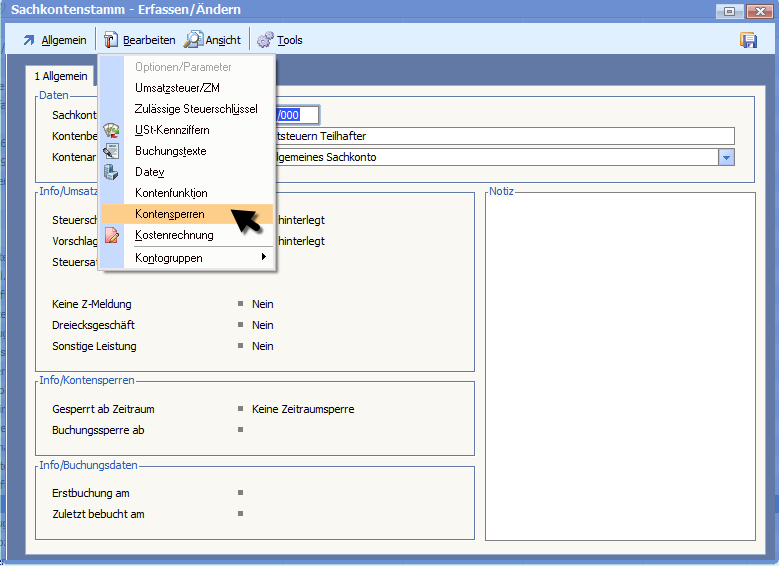Click the Datev menu icon
The height and width of the screenshot is (566, 779).
pyautogui.click(x=112, y=172)
